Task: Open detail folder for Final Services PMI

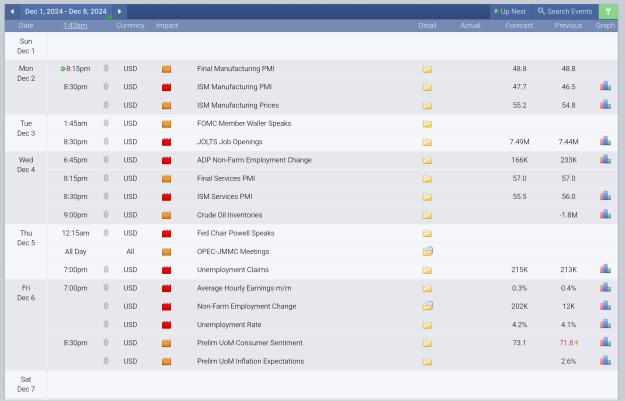Action: pos(427,179)
